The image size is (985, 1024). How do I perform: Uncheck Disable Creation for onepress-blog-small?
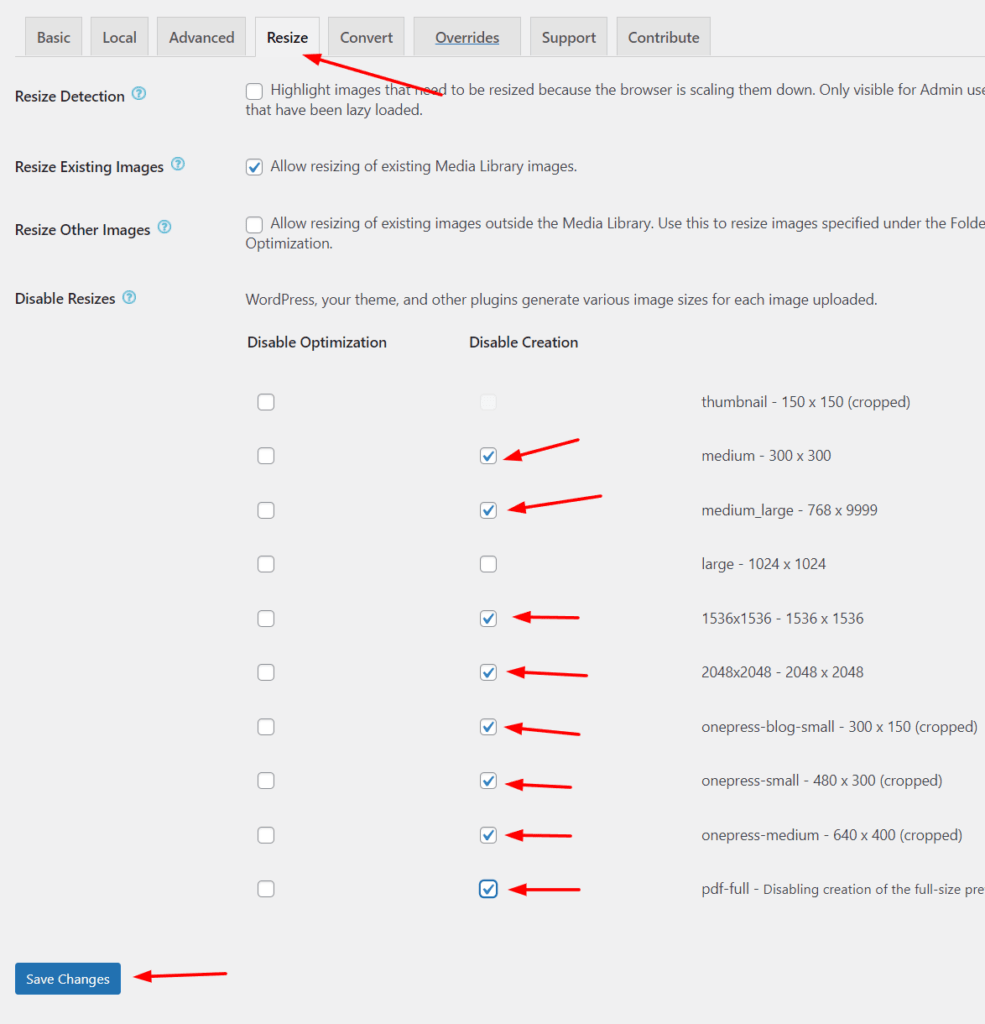[x=488, y=727]
